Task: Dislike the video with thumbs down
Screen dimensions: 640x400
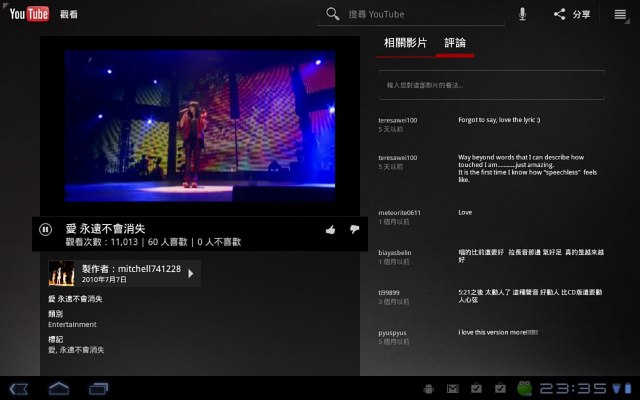Action: click(354, 229)
